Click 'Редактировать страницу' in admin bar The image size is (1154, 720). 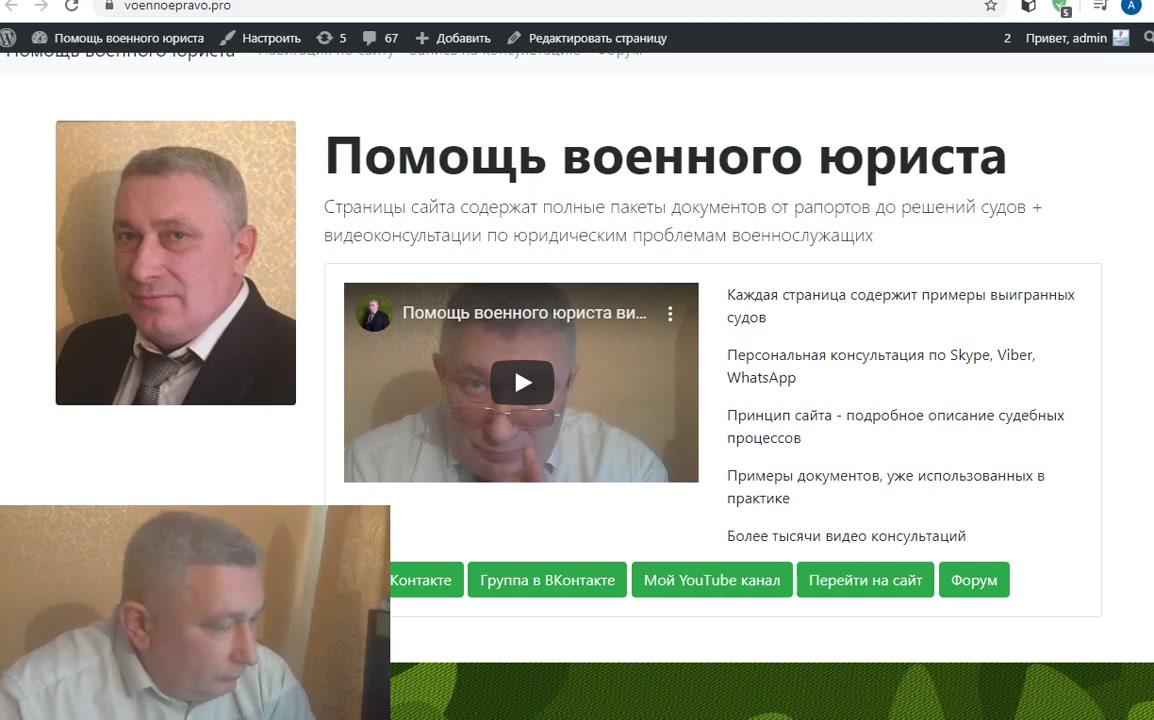587,38
